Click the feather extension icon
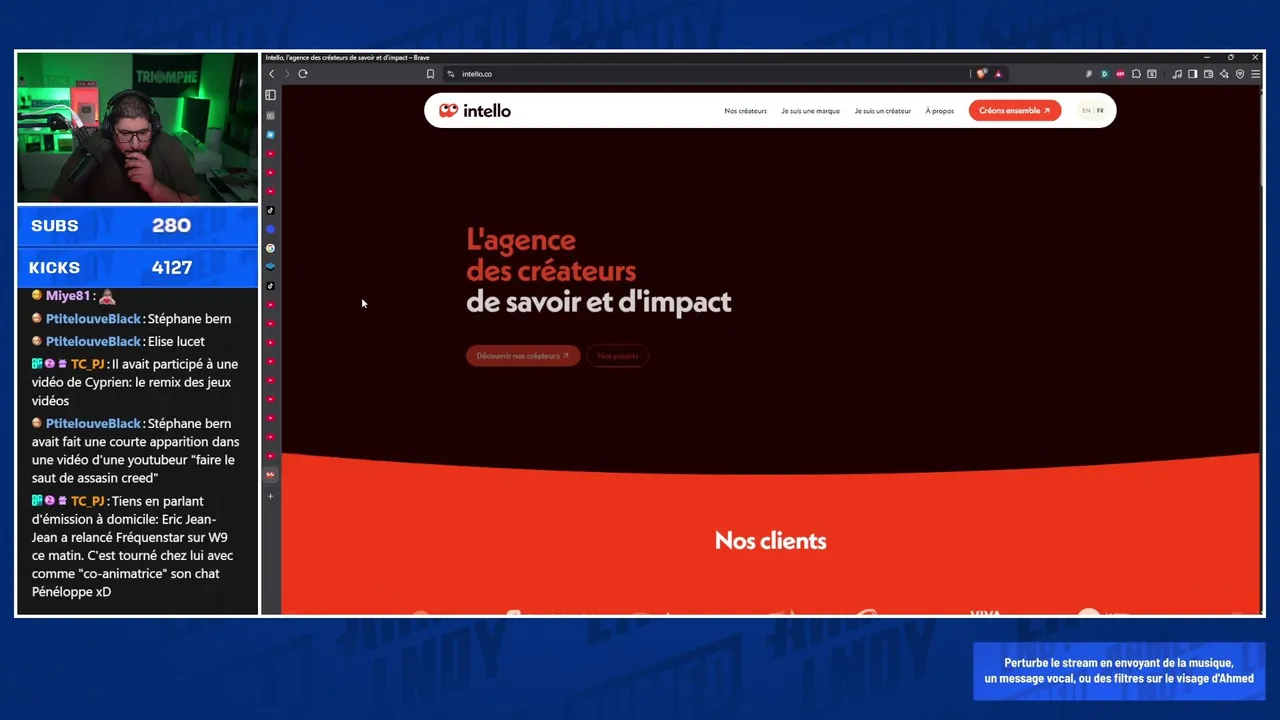The width and height of the screenshot is (1280, 720). tap(1089, 74)
